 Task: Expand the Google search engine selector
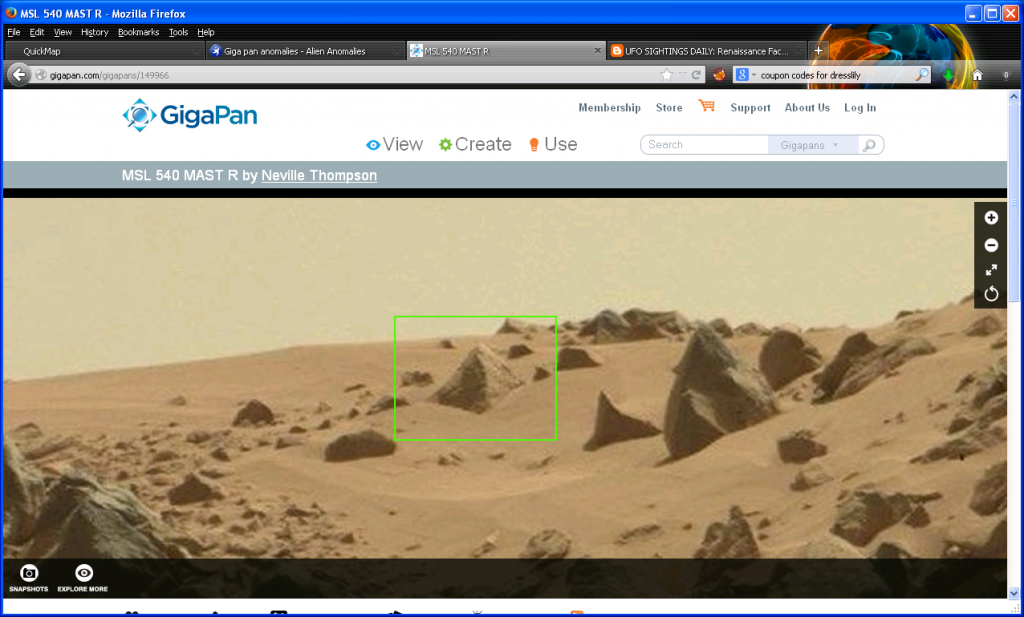pyautogui.click(x=746, y=75)
